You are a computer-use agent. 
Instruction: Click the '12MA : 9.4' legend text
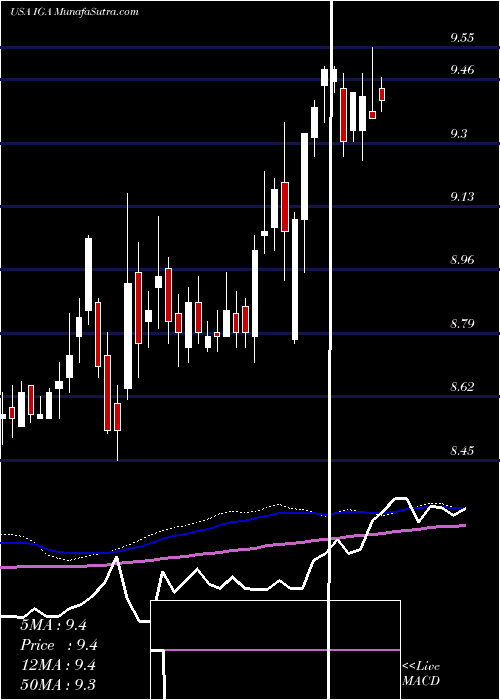[x=59, y=665]
